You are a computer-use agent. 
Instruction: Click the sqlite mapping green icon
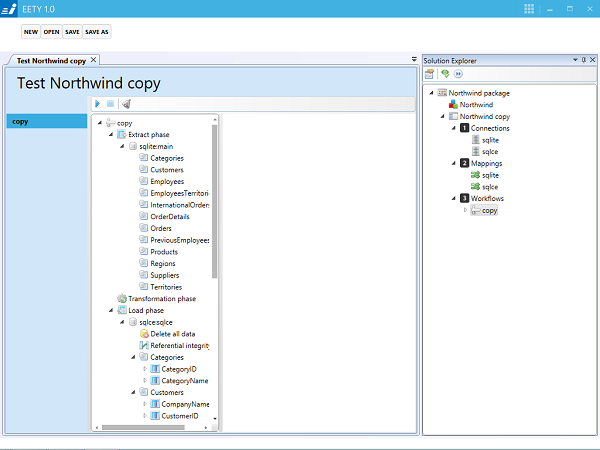coord(475,175)
